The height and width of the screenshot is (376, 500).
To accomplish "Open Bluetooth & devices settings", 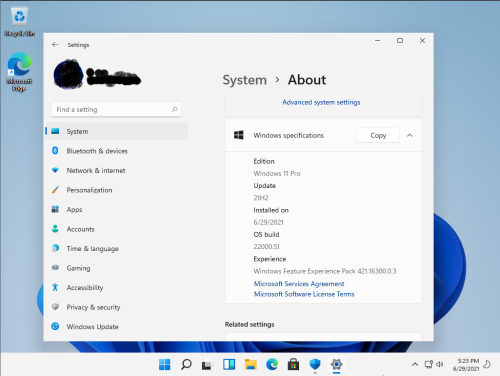I will [116, 151].
